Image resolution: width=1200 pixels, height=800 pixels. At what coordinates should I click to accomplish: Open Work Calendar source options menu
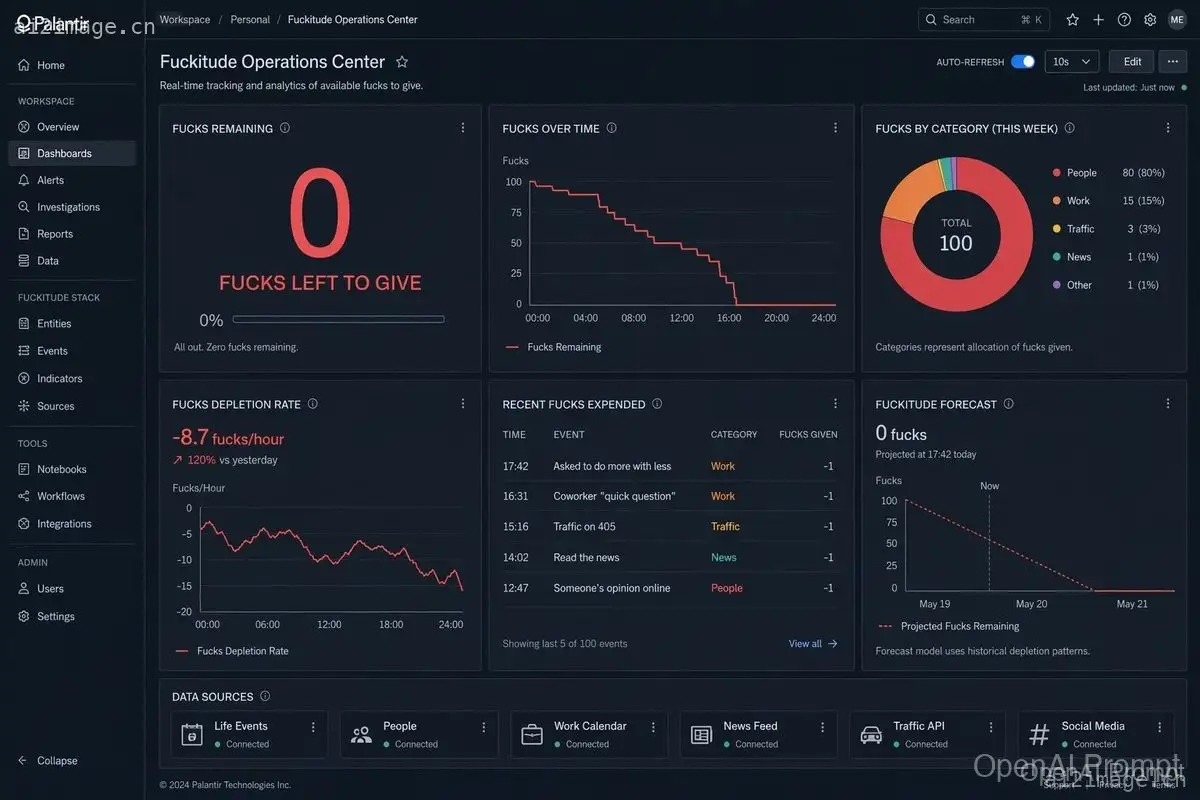653,727
